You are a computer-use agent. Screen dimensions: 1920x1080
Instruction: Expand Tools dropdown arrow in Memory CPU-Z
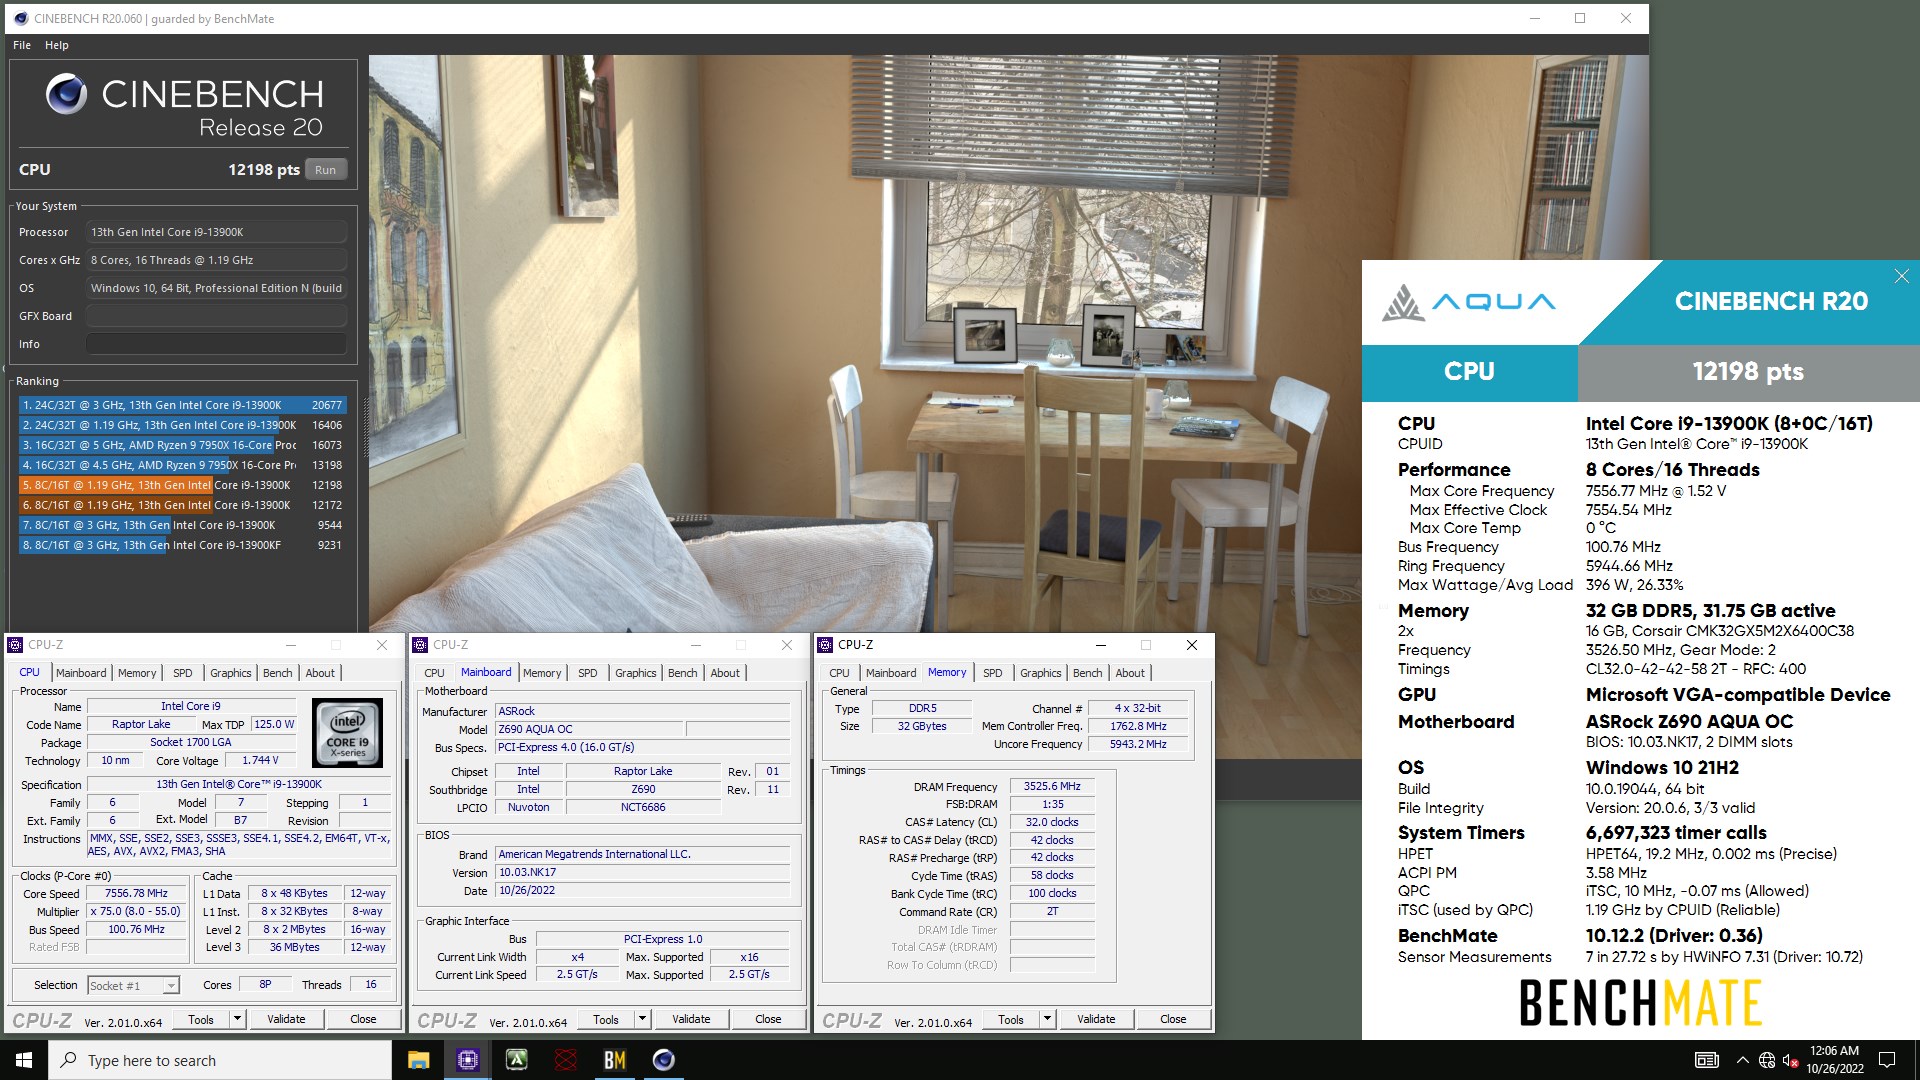[1048, 1019]
